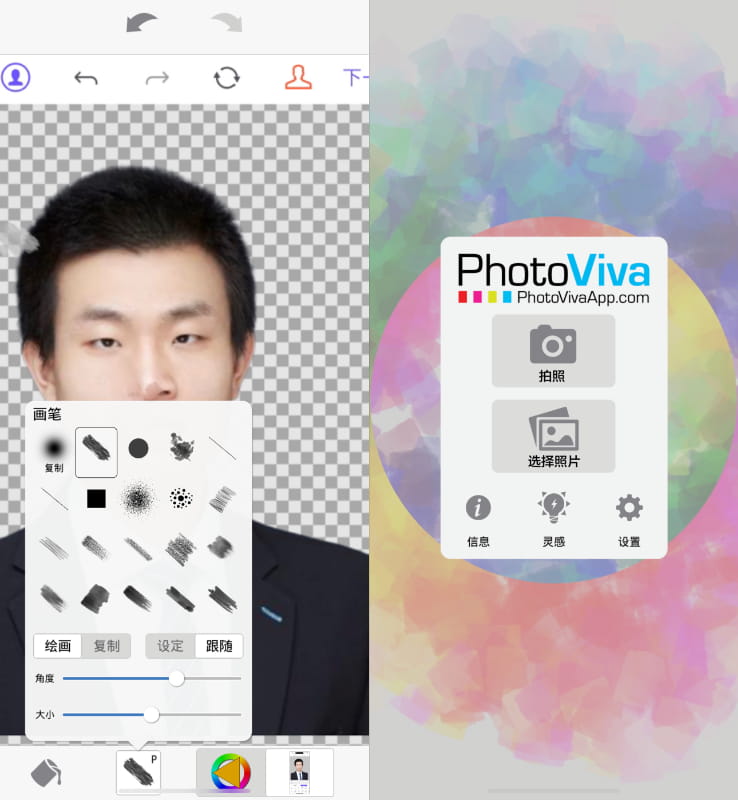This screenshot has width=738, height=800.
Task: Click the thin undo arrow in toolbar
Action: pos(86,78)
